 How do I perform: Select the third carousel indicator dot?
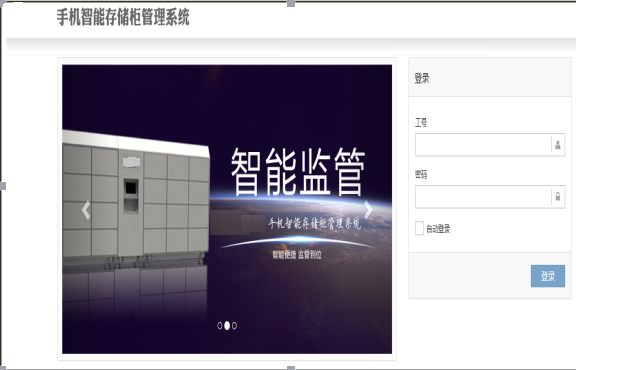[x=234, y=326]
